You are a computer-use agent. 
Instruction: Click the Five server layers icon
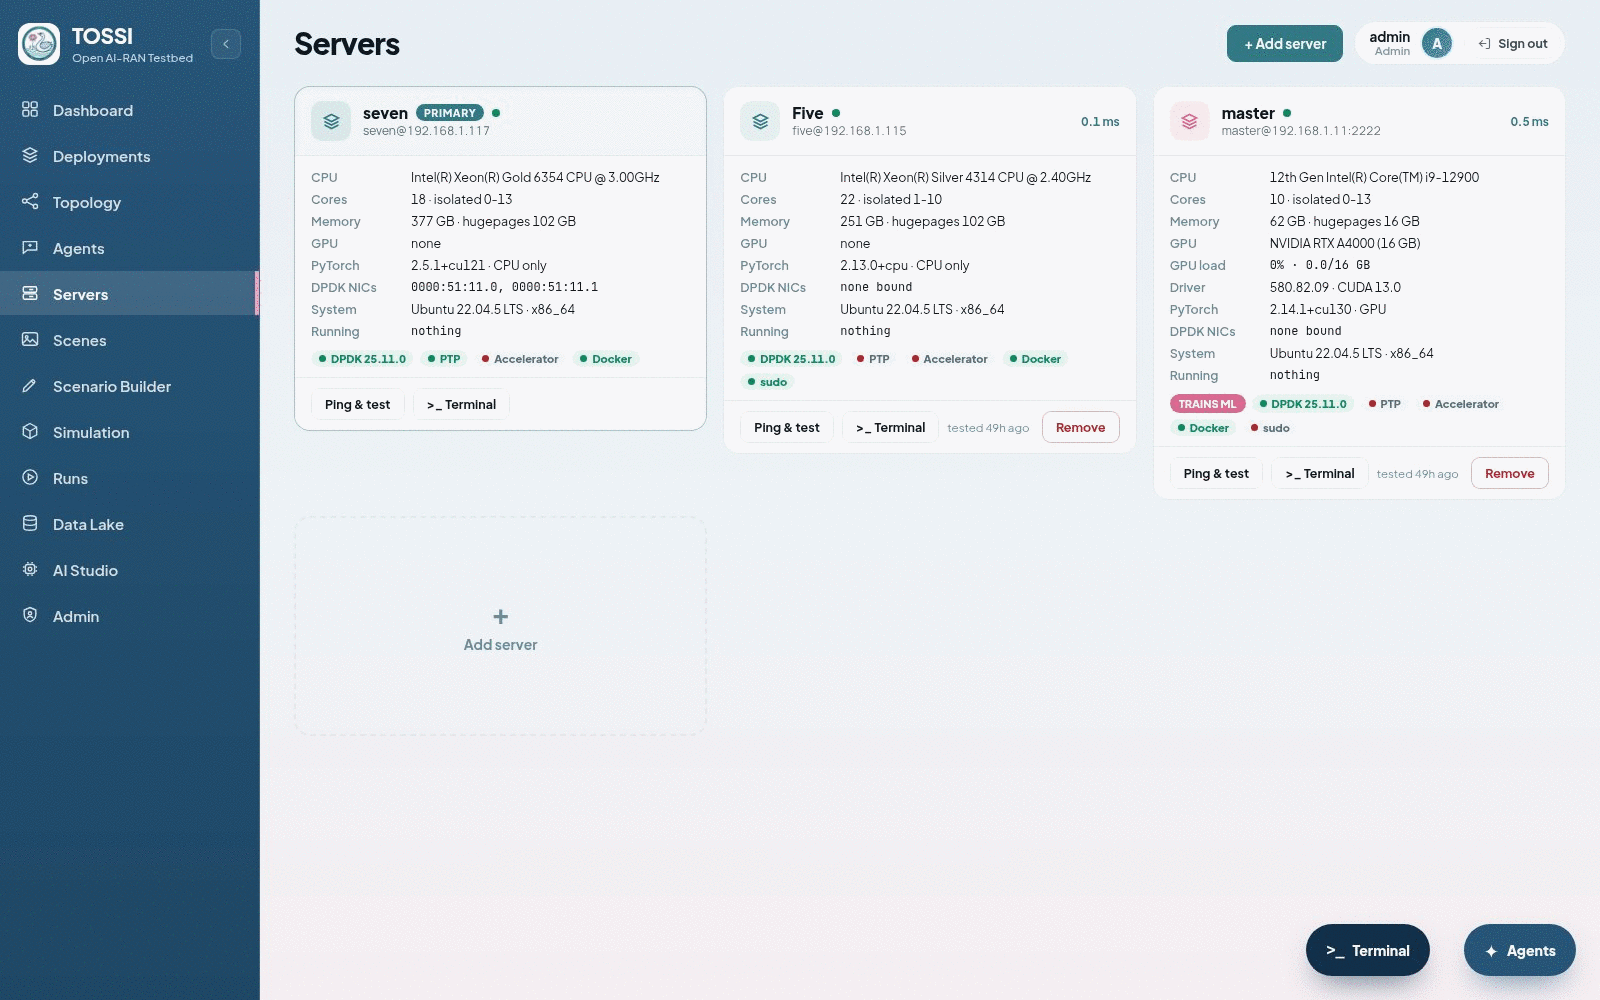pyautogui.click(x=760, y=121)
